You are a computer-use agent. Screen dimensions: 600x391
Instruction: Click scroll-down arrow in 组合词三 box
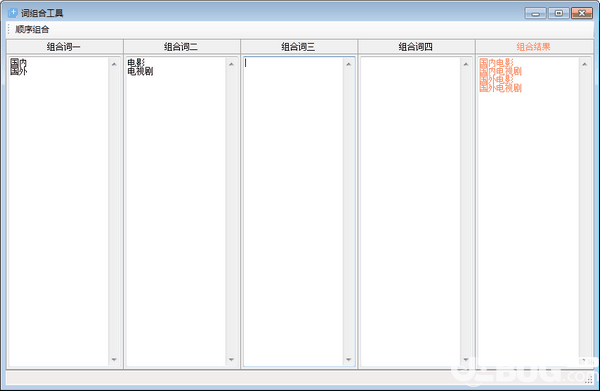click(x=349, y=359)
